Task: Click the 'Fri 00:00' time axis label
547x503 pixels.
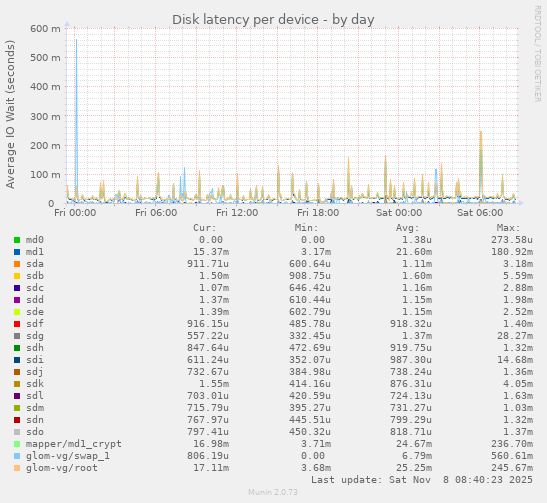Action: pyautogui.click(x=75, y=212)
